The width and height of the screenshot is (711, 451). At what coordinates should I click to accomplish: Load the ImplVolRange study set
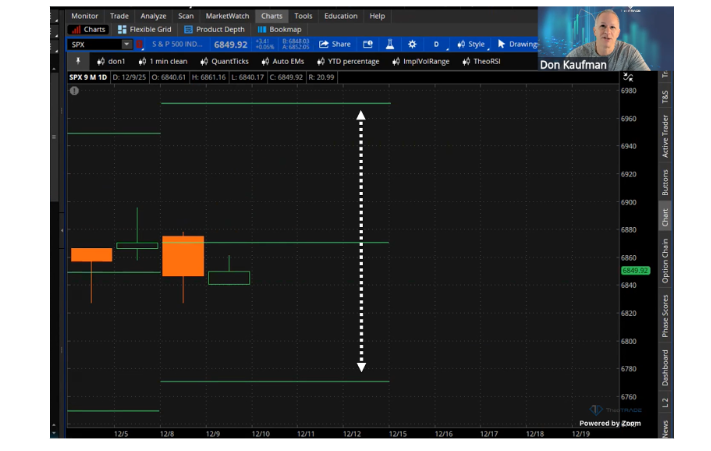click(421, 61)
